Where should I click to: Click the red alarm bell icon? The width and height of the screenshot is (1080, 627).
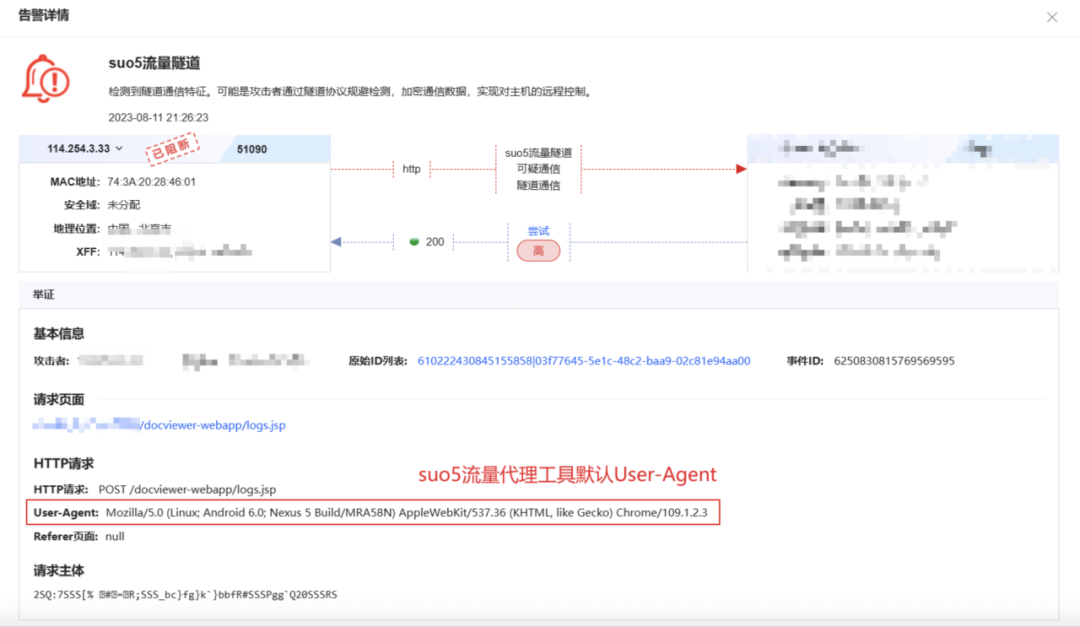[x=46, y=78]
